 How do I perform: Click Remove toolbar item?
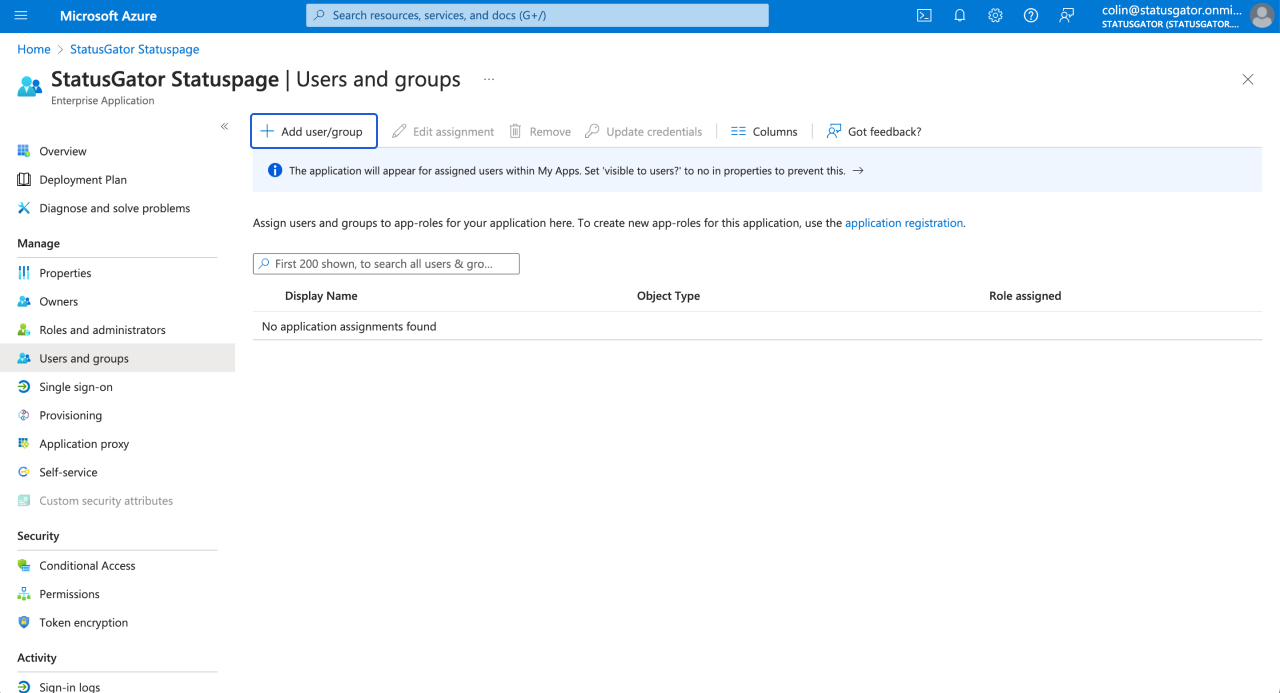[x=540, y=131]
